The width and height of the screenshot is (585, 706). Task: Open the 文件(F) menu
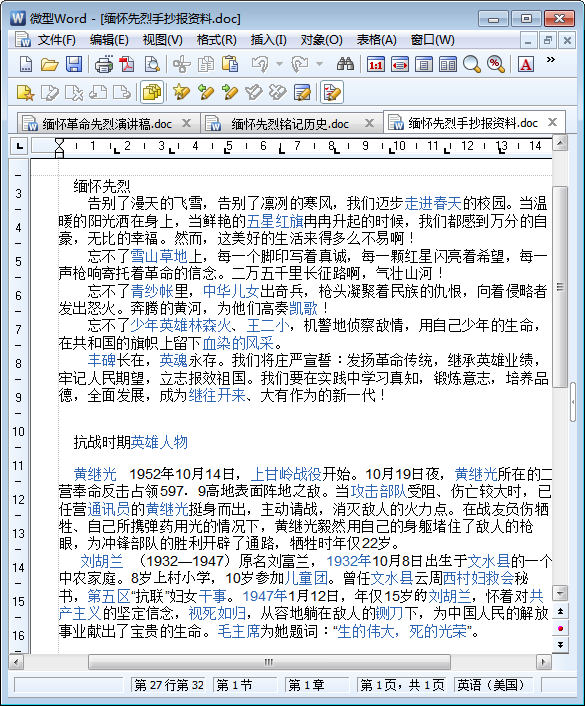[x=56, y=40]
